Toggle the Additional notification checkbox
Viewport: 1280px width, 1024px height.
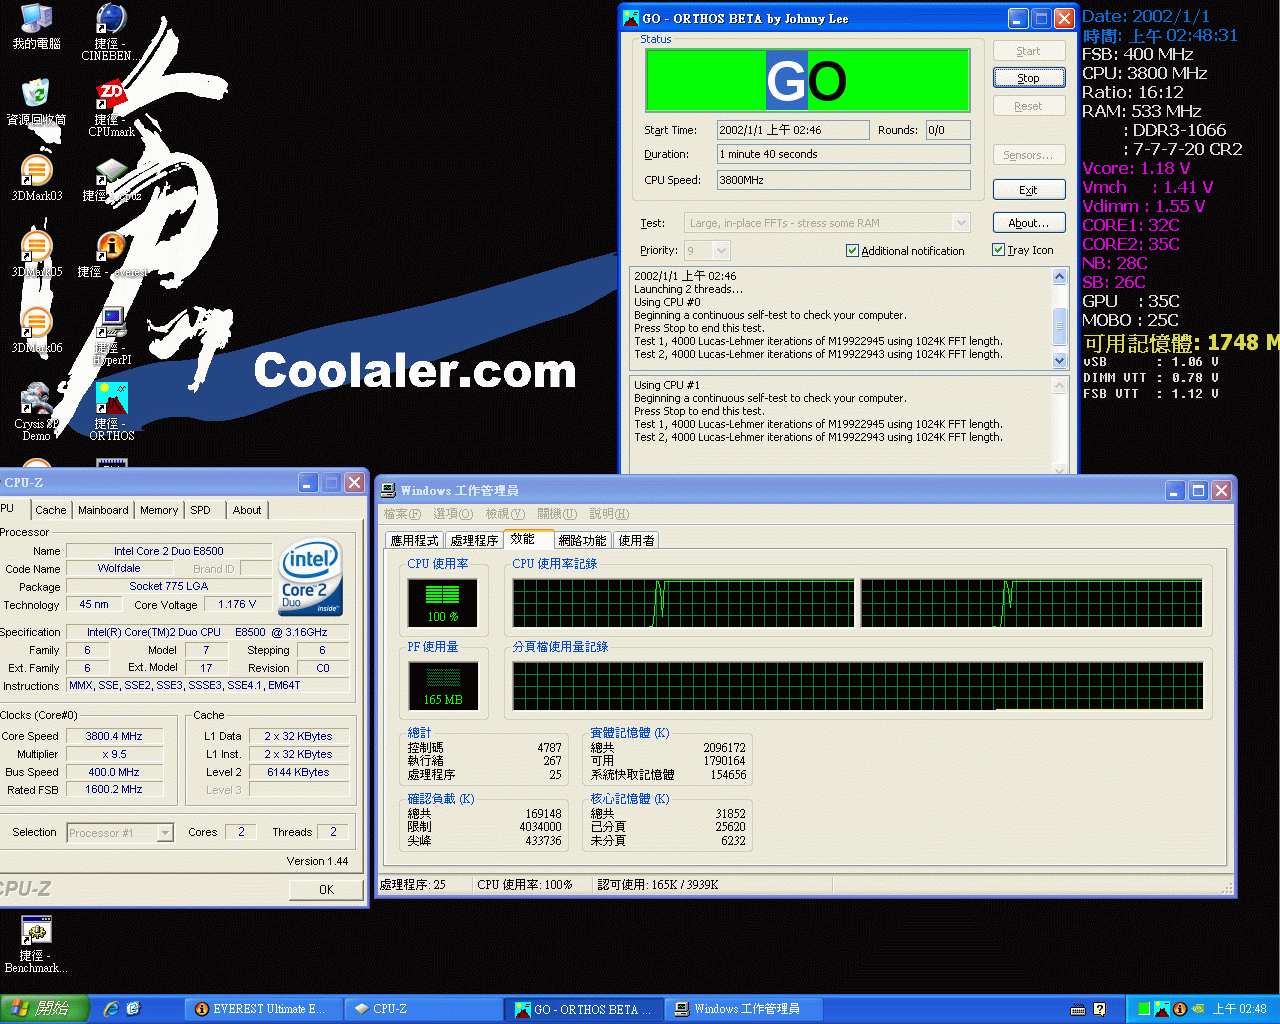pos(852,251)
